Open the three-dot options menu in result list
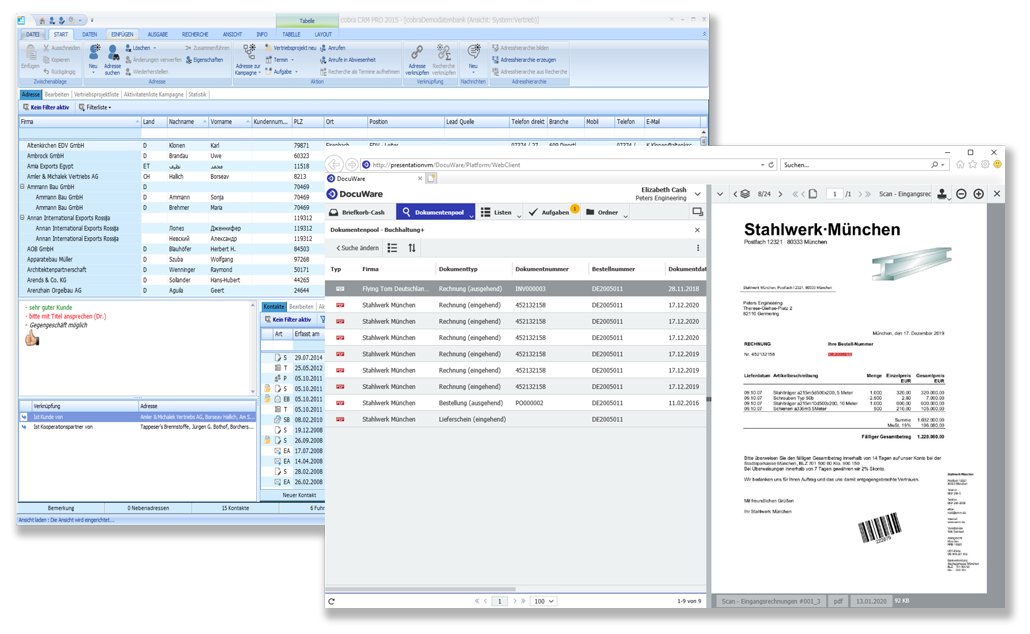 tap(698, 248)
